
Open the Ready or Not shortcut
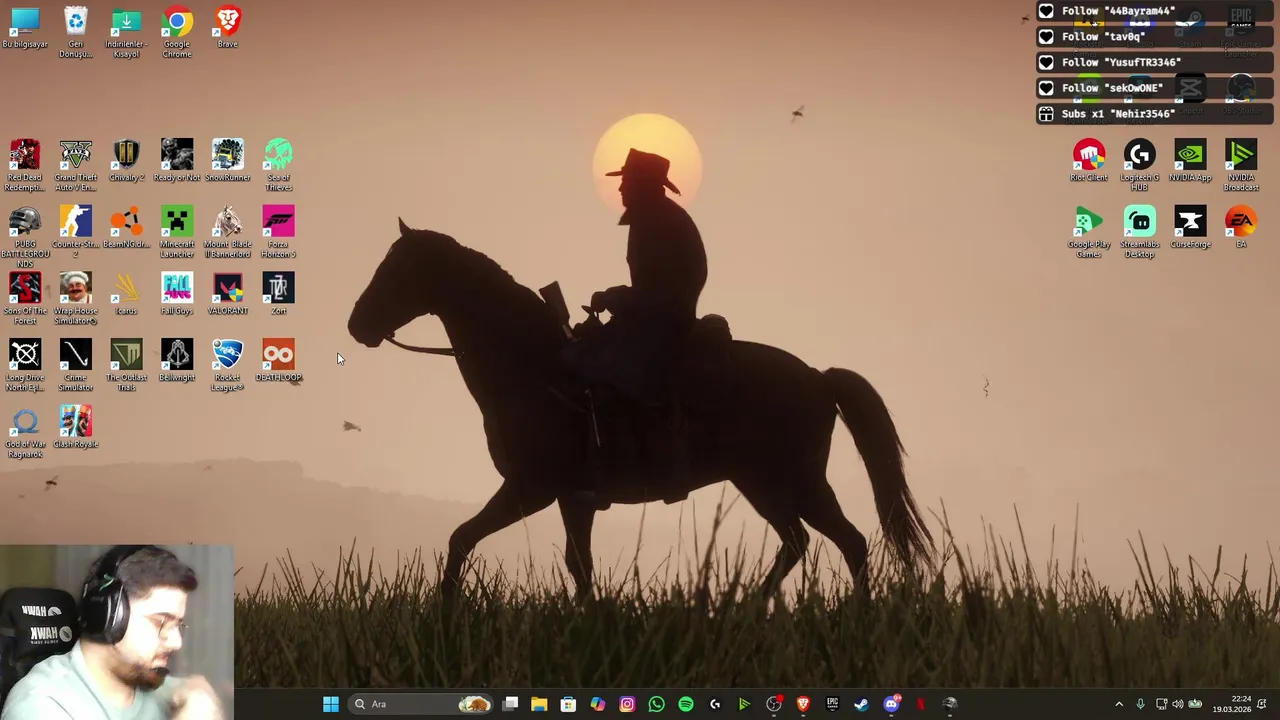pyautogui.click(x=177, y=161)
